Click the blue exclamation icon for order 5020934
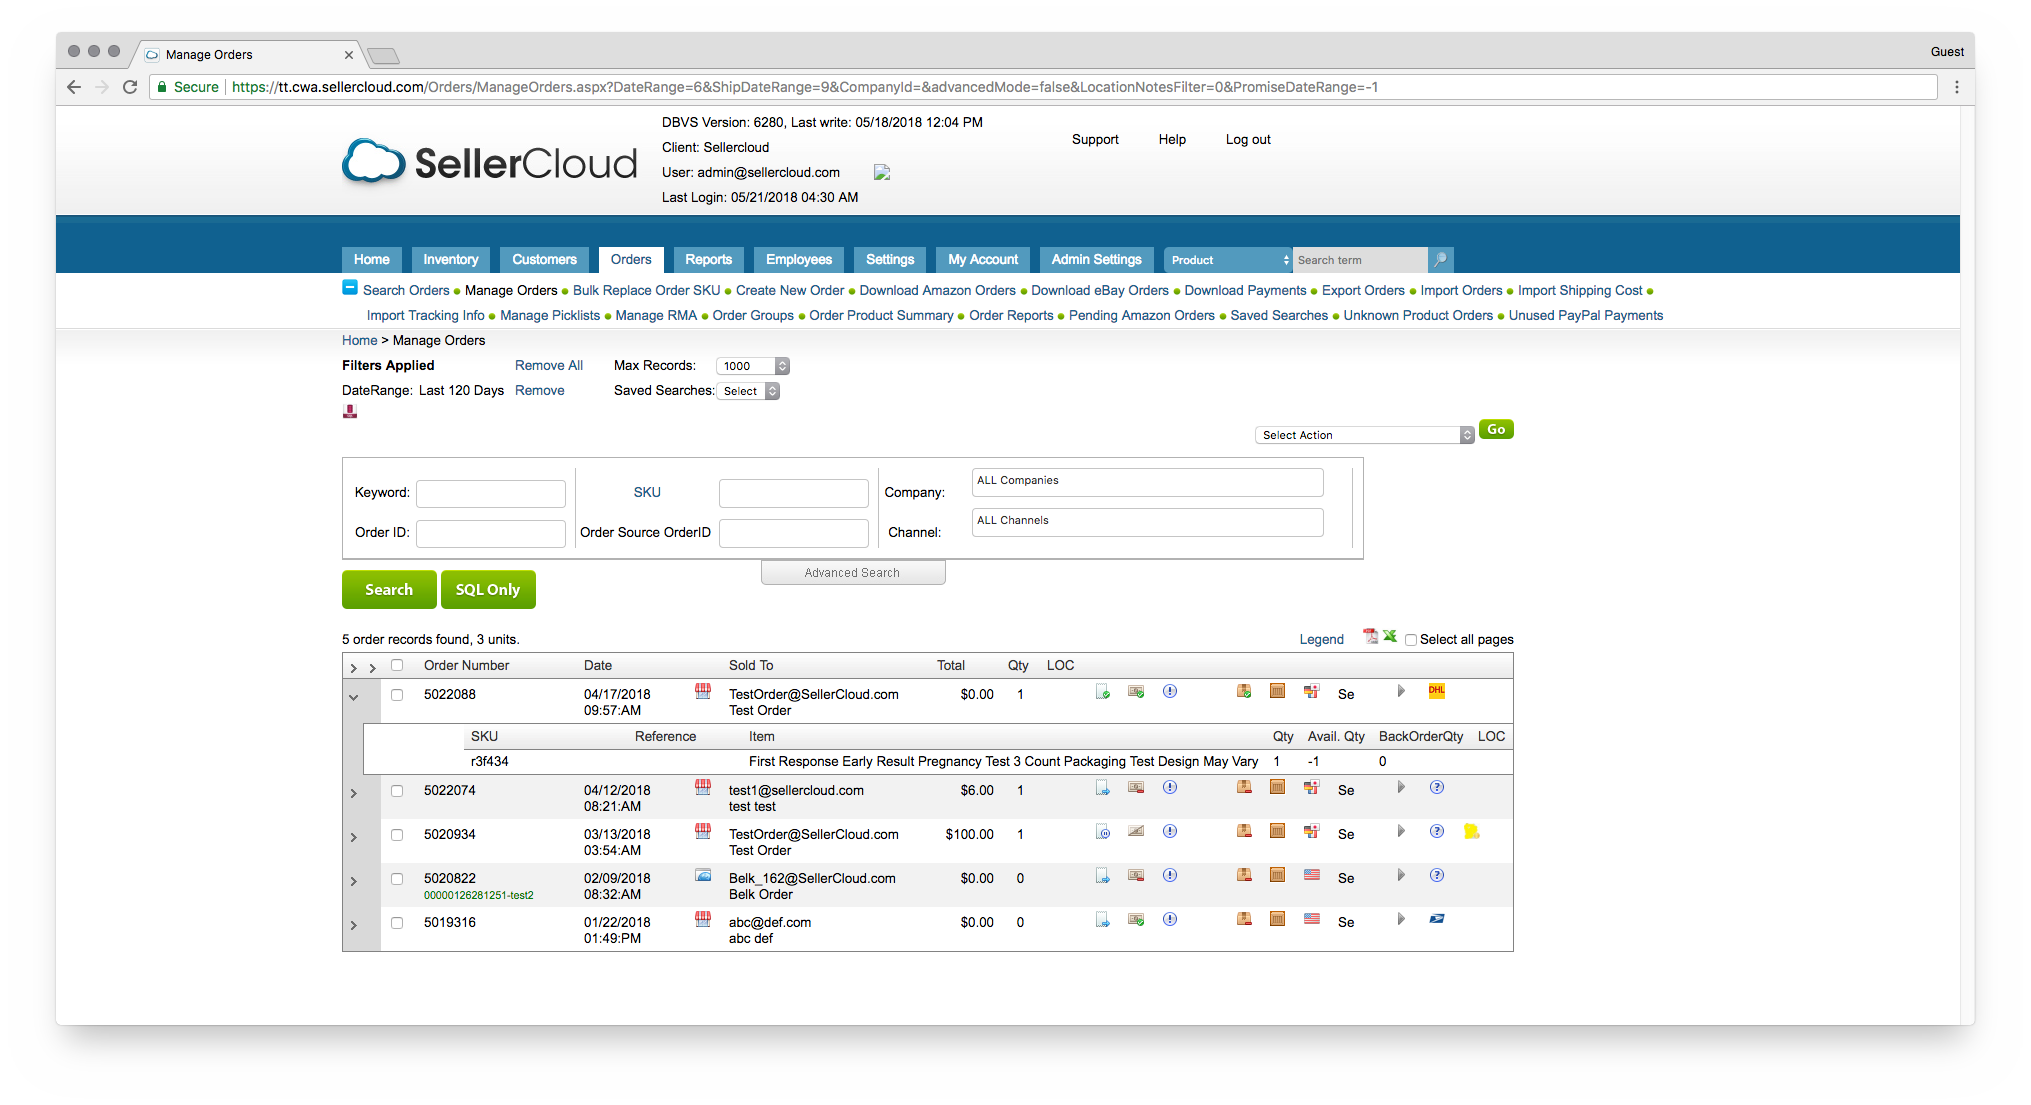Image resolution: width=2031 pixels, height=1105 pixels. tap(1170, 831)
